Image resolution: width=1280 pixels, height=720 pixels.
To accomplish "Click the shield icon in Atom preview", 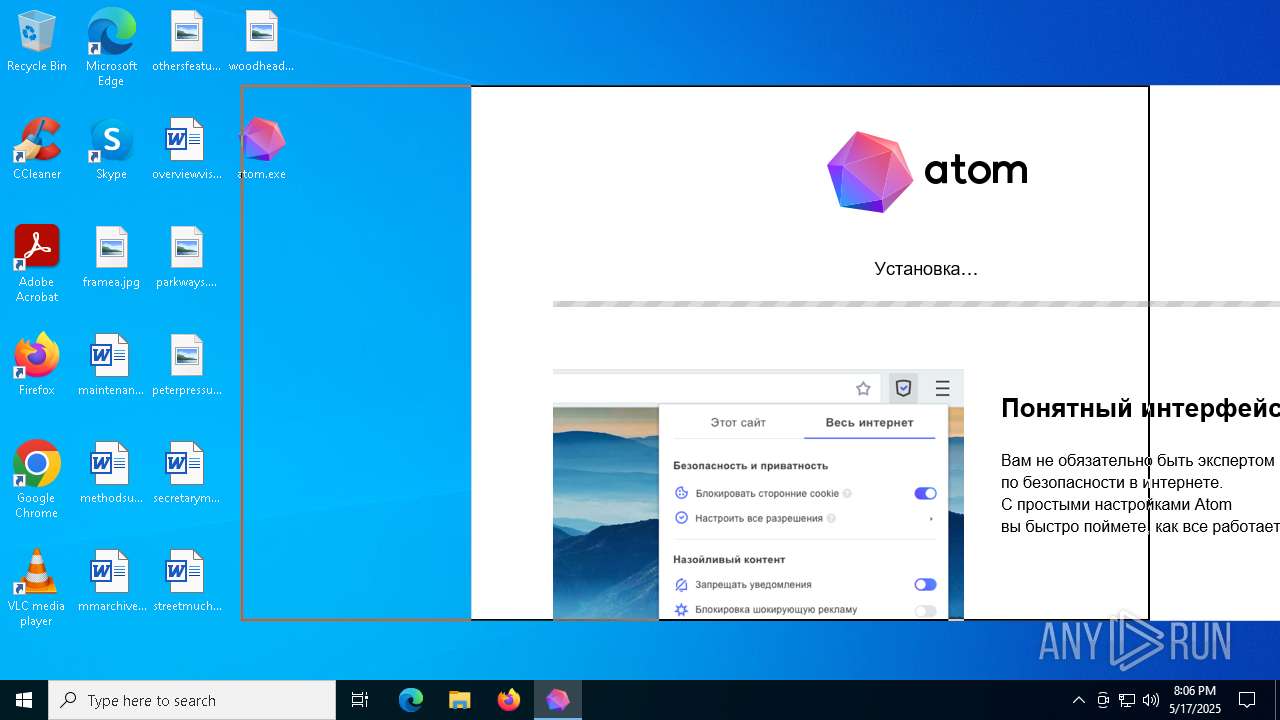I will click(903, 388).
